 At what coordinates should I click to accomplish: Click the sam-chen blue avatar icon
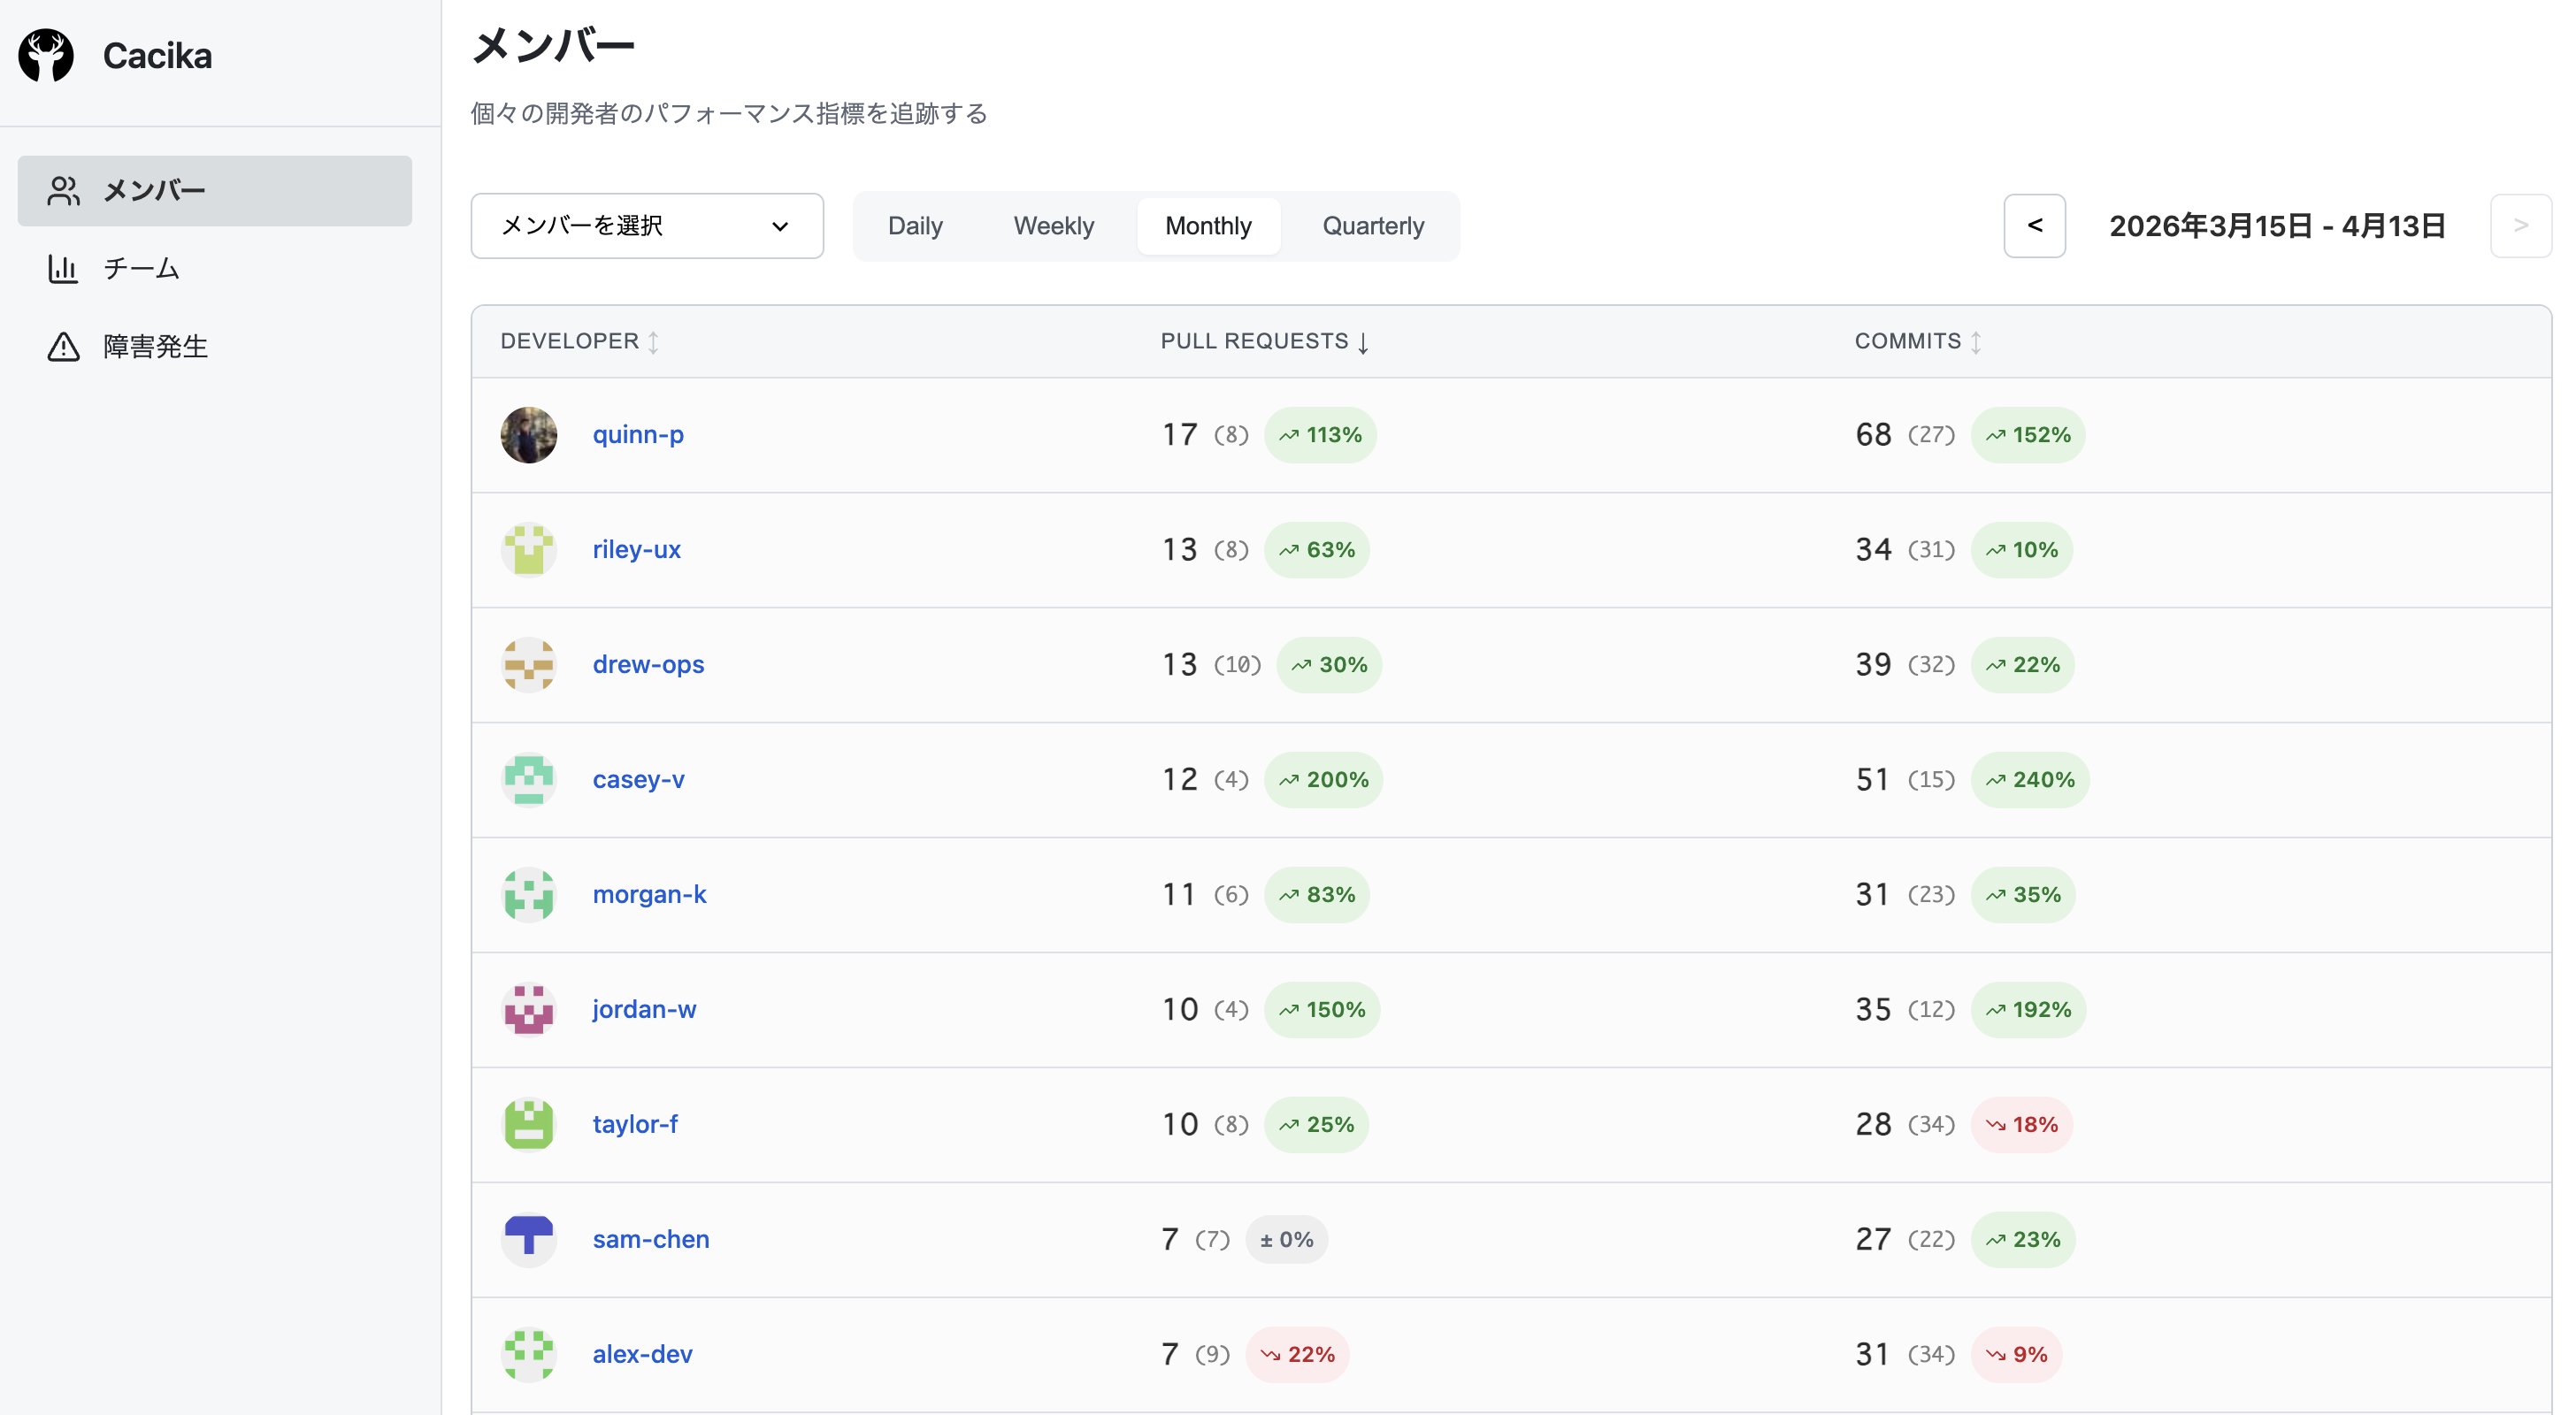528,1239
